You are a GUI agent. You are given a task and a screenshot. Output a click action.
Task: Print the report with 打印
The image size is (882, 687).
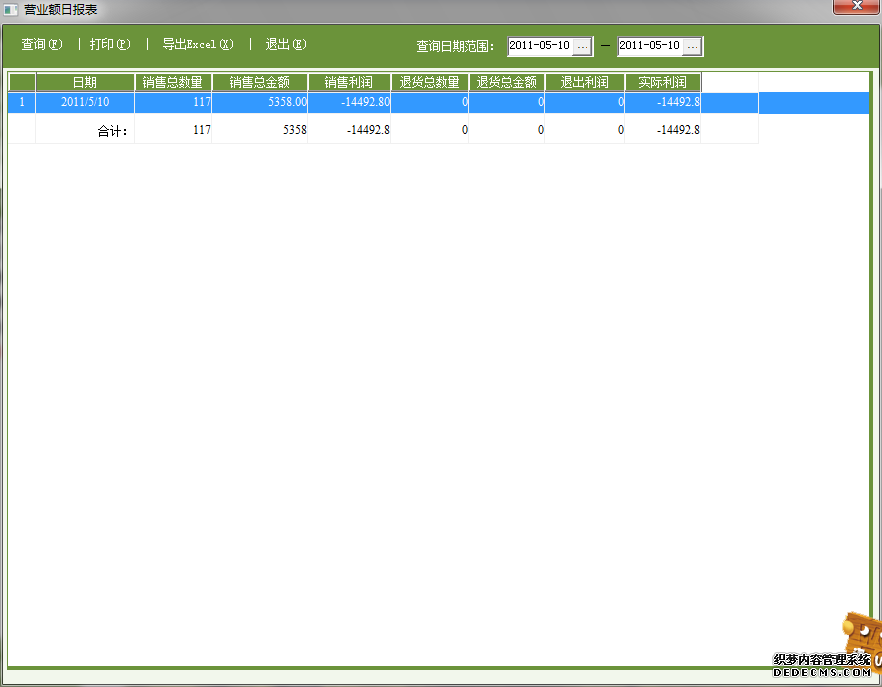coord(110,45)
